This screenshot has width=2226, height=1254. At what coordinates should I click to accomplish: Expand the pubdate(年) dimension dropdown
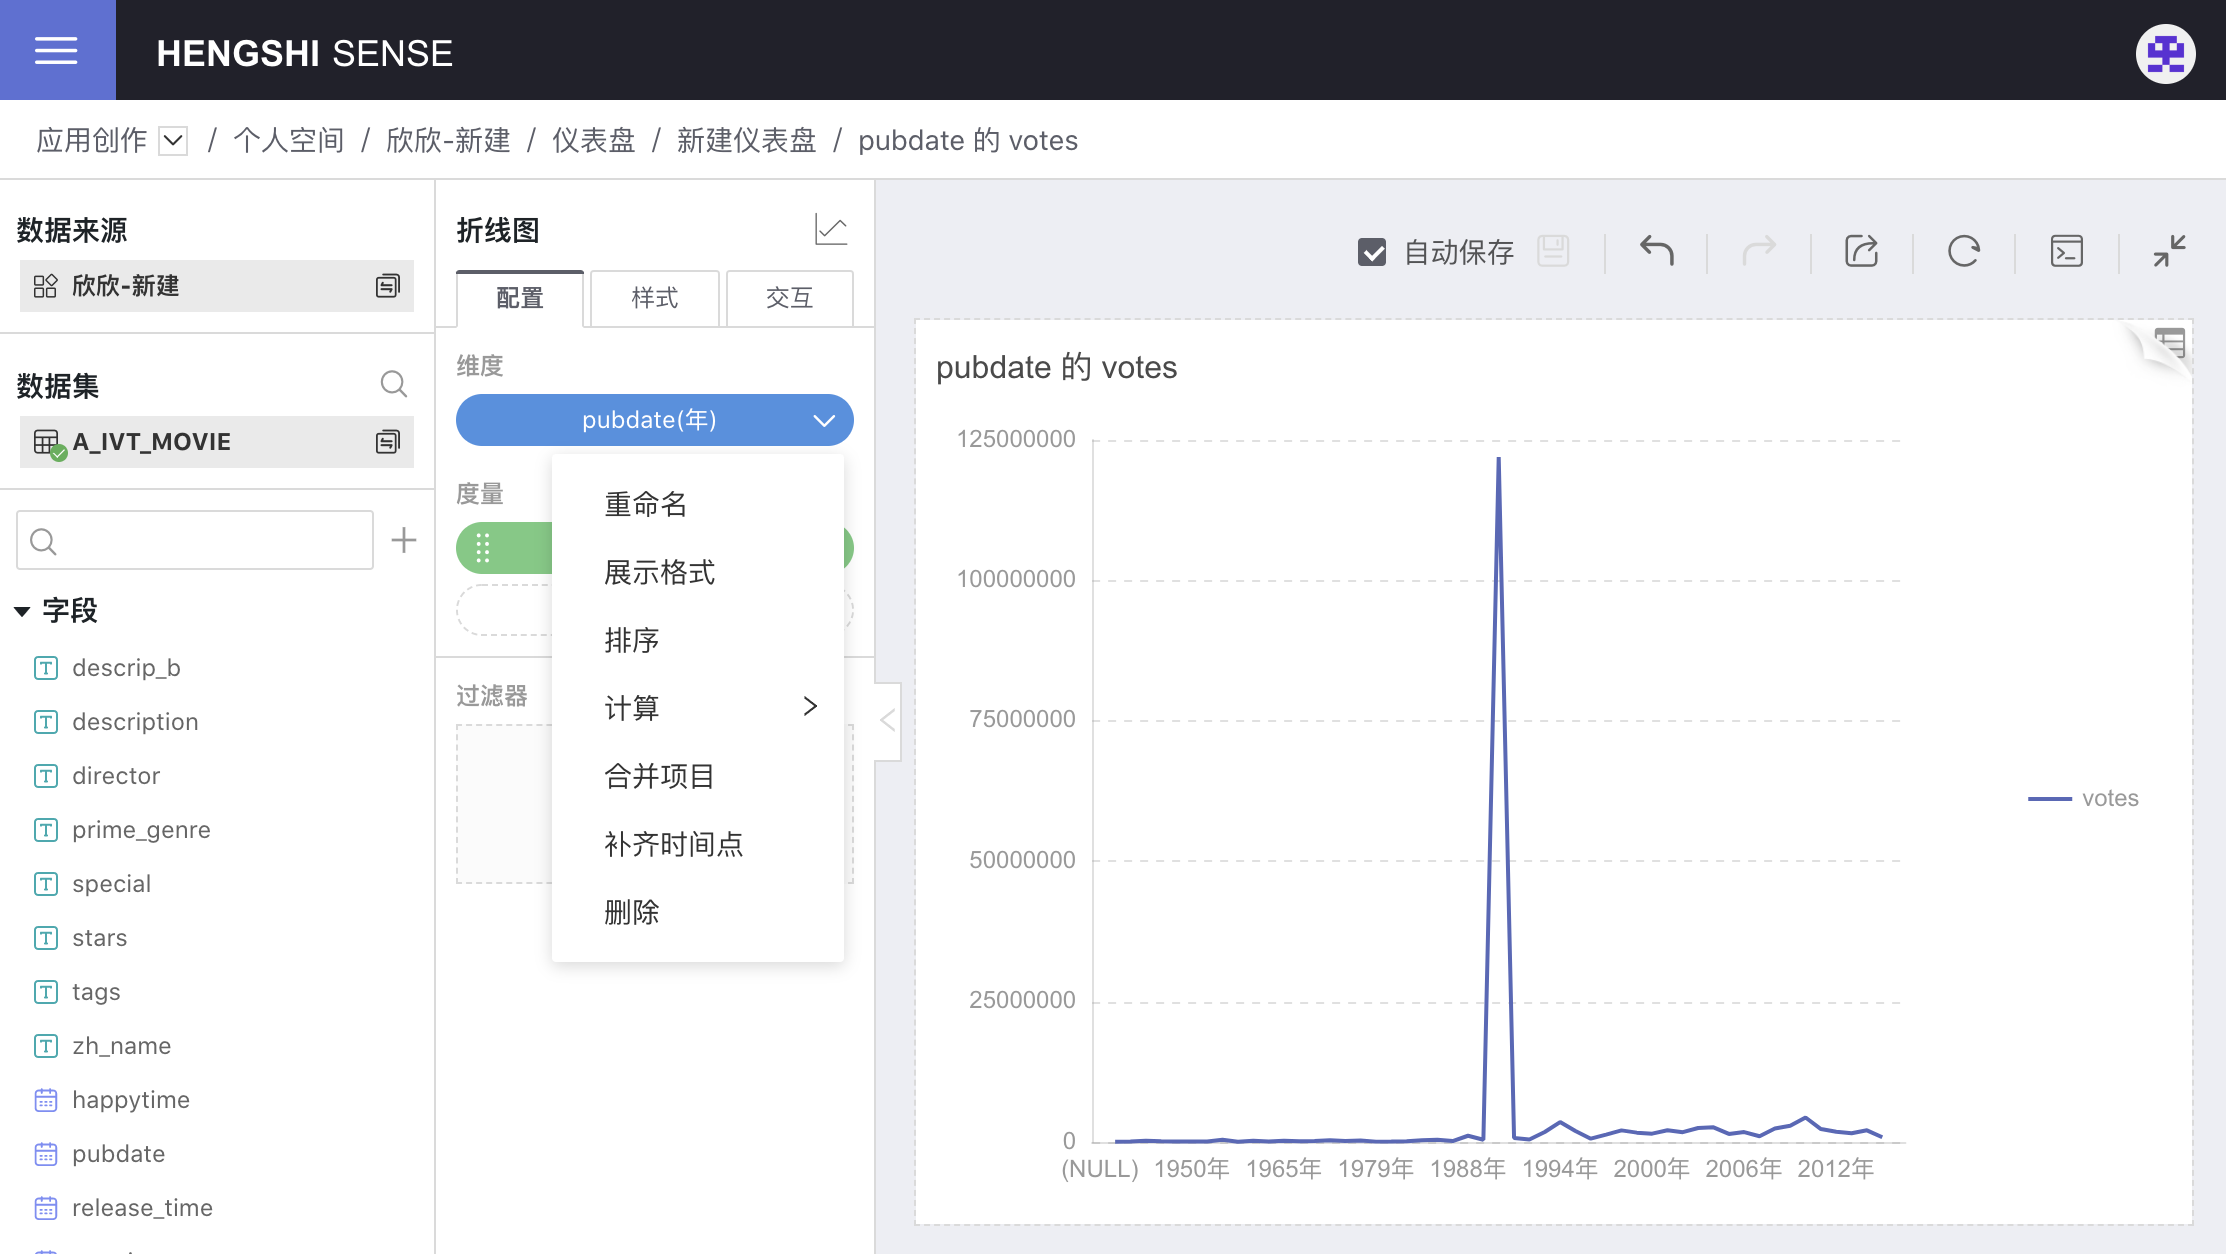pyautogui.click(x=823, y=420)
